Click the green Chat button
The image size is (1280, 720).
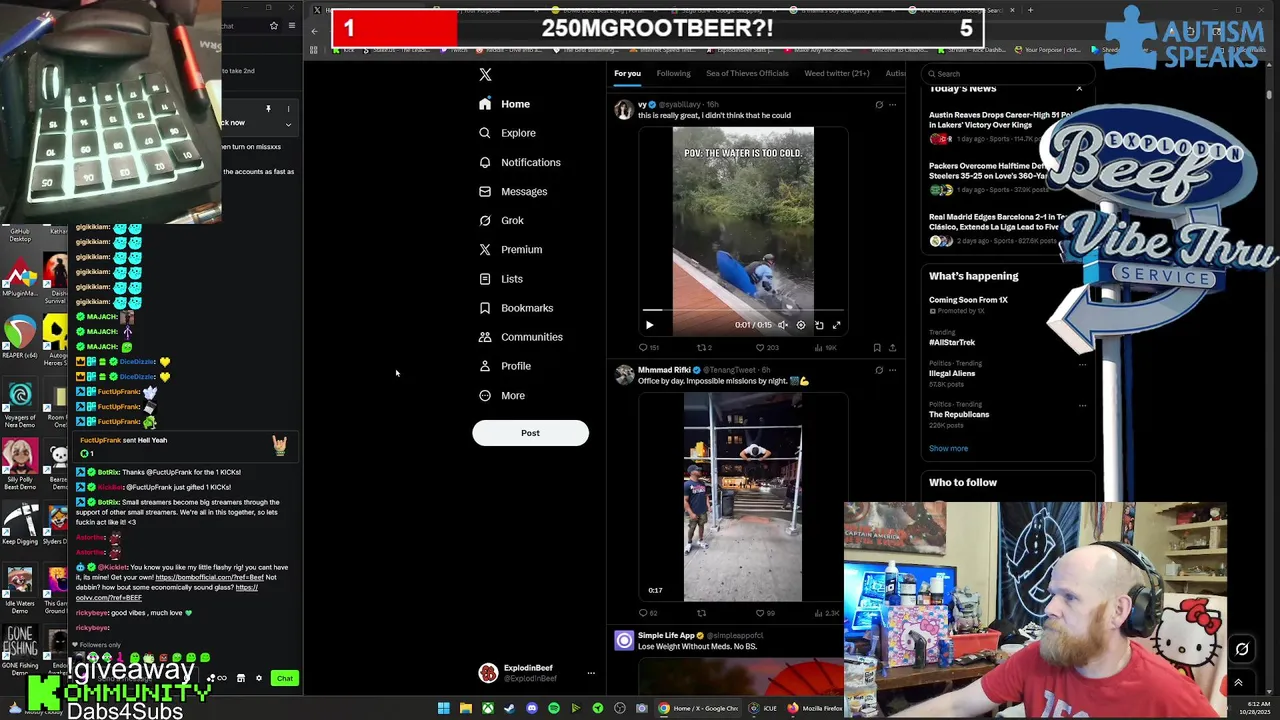click(285, 679)
